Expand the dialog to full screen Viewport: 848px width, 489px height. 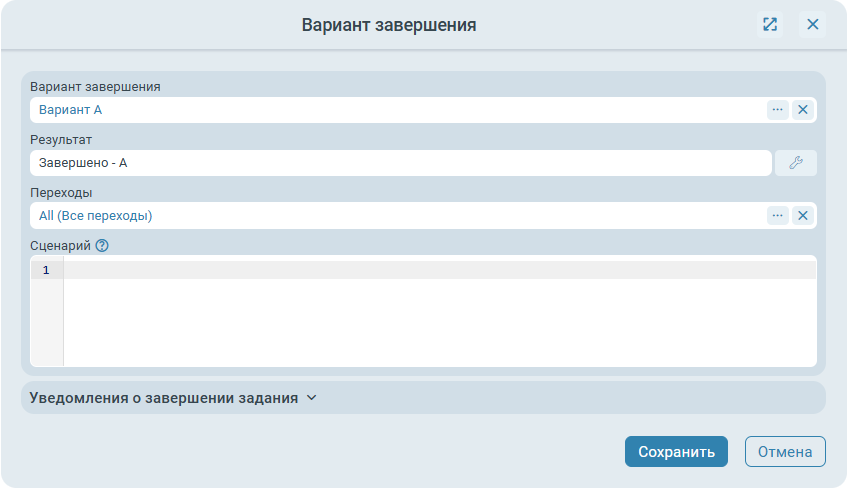[x=770, y=24]
